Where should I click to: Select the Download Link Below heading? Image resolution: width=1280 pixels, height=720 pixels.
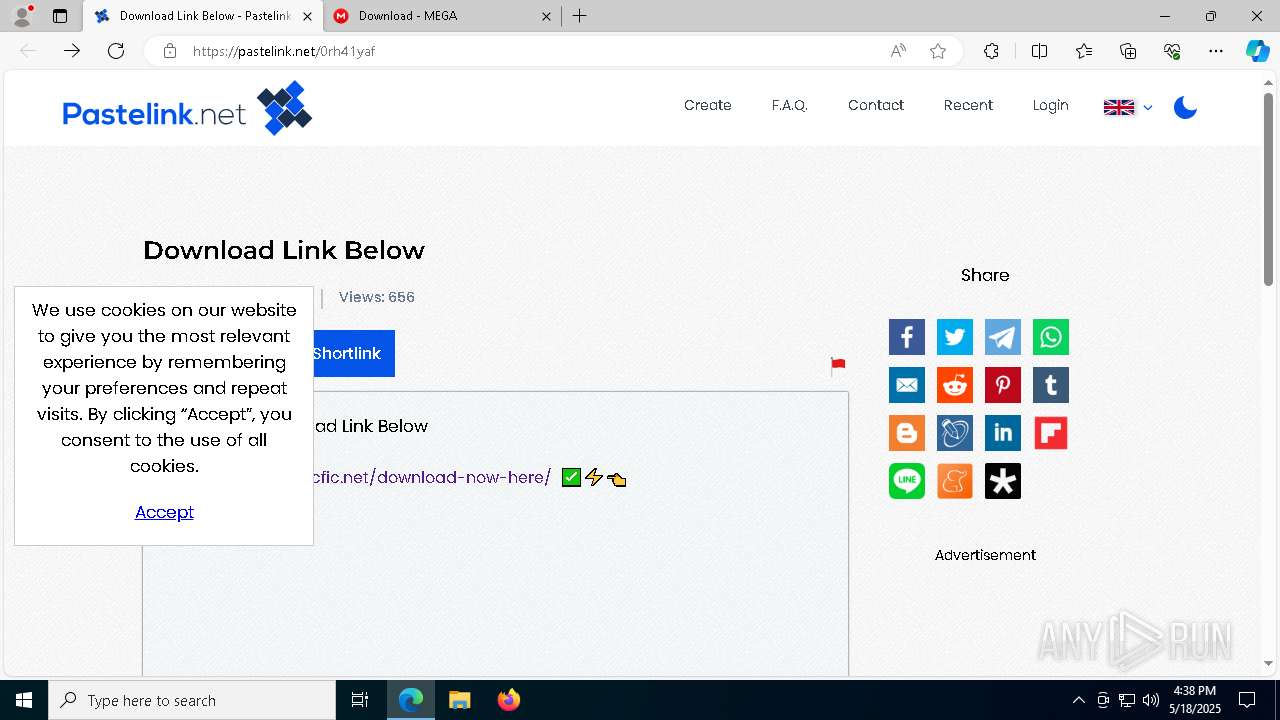284,250
